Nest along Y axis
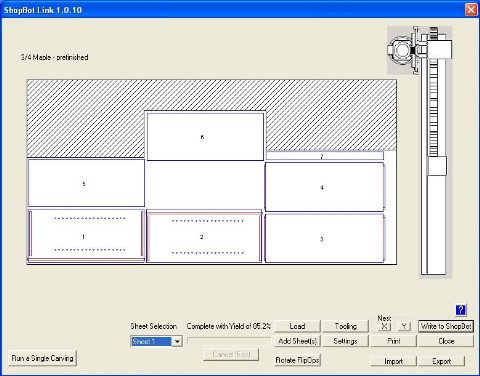 (x=404, y=326)
